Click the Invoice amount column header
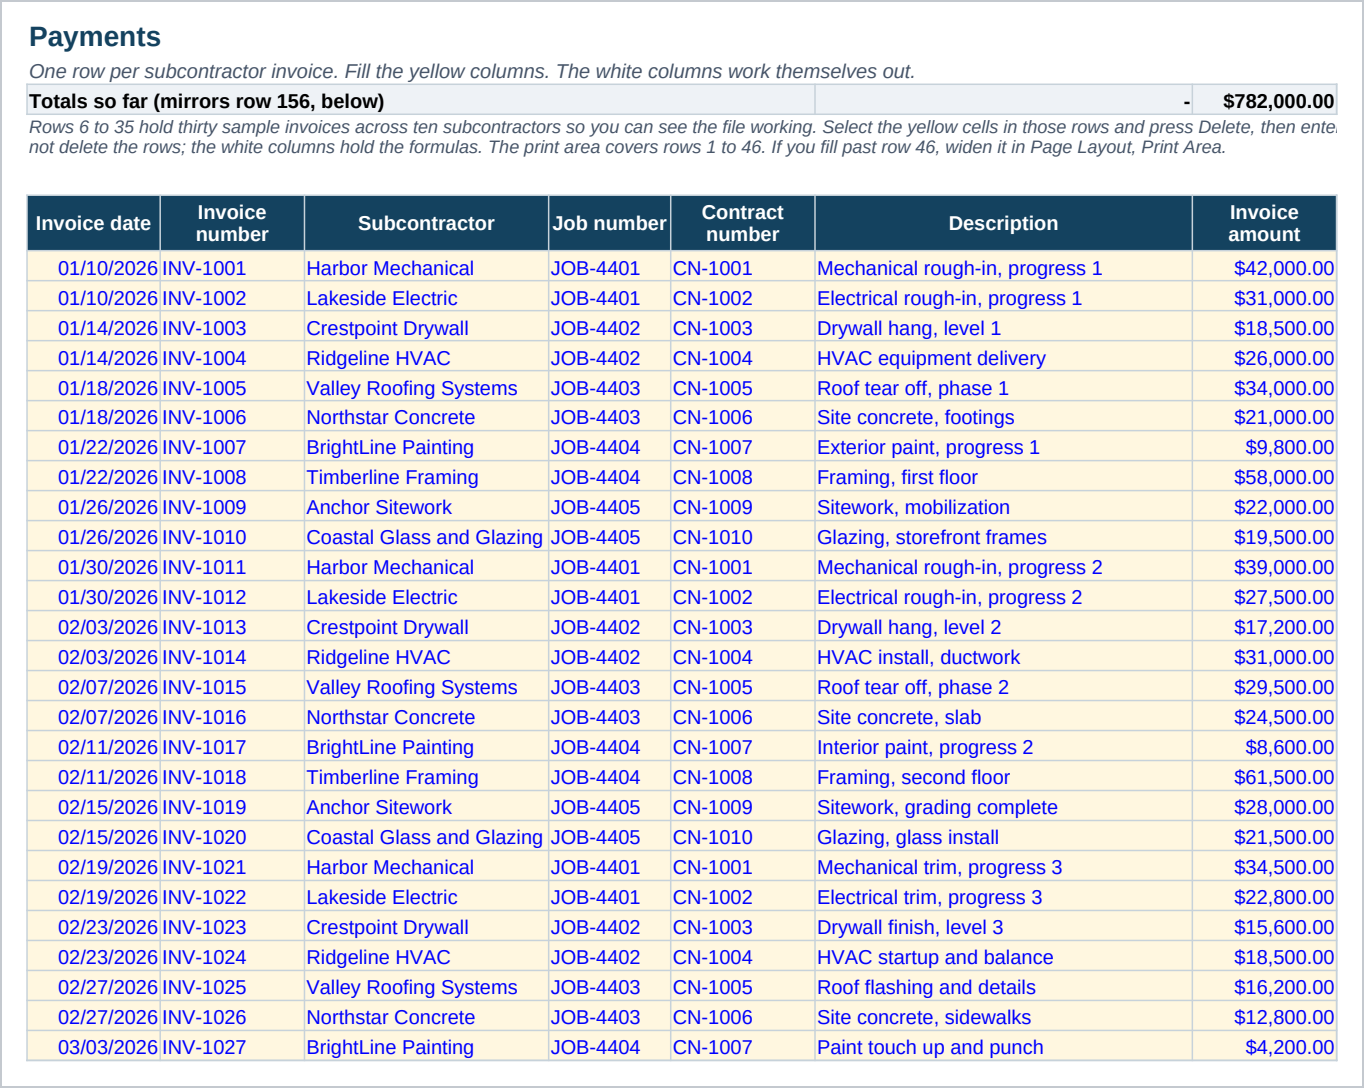Viewport: 1364px width, 1088px height. [x=1264, y=223]
